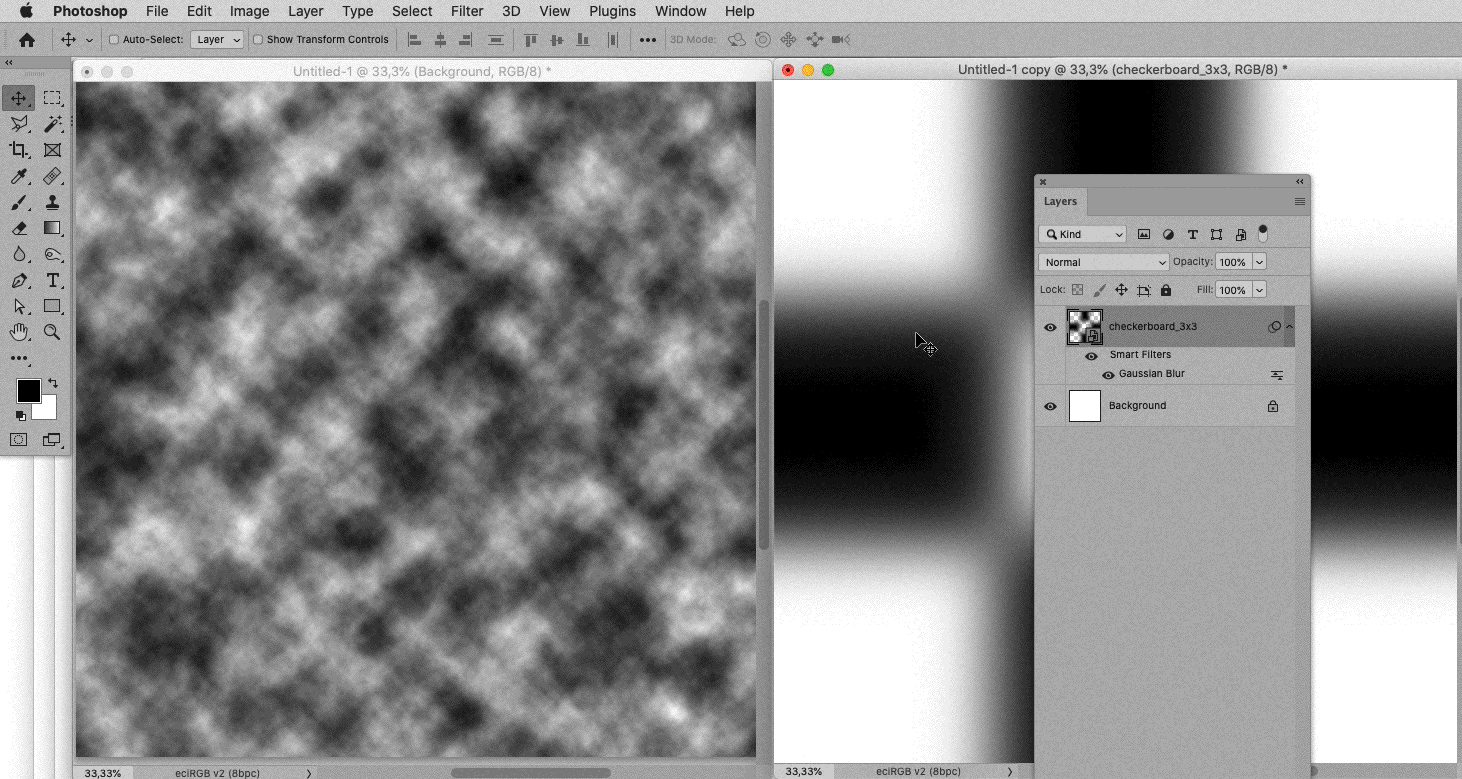Select the Eraser tool
This screenshot has width=1462, height=779.
pos(19,228)
